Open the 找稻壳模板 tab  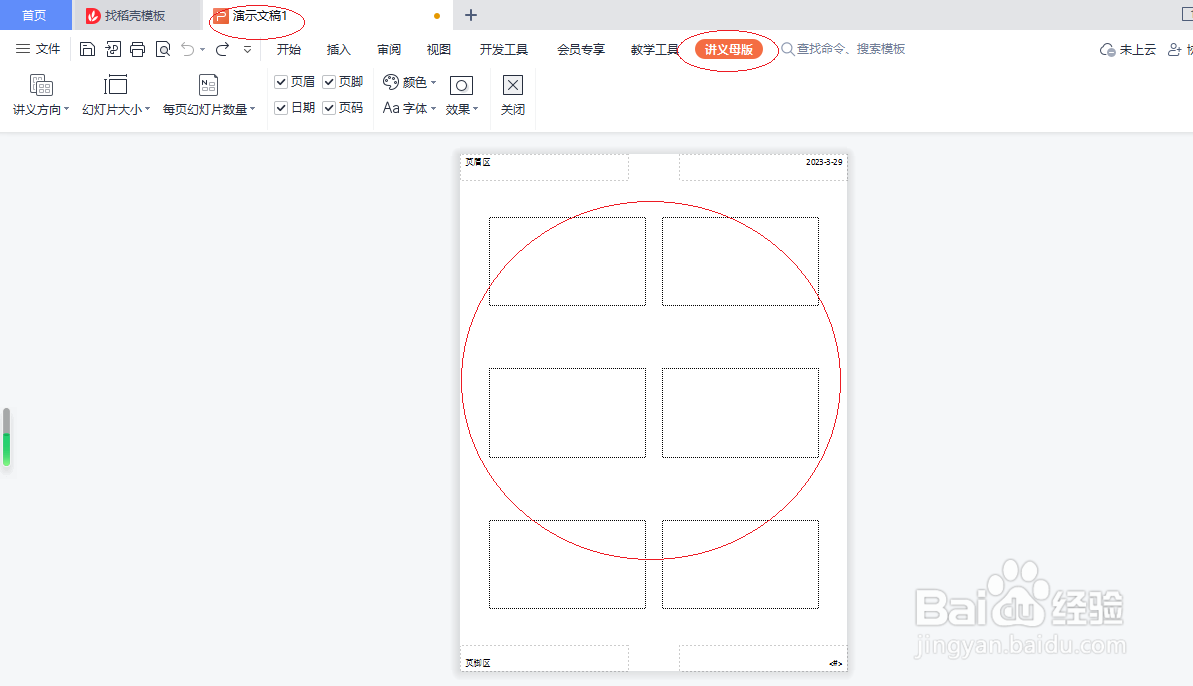137,15
